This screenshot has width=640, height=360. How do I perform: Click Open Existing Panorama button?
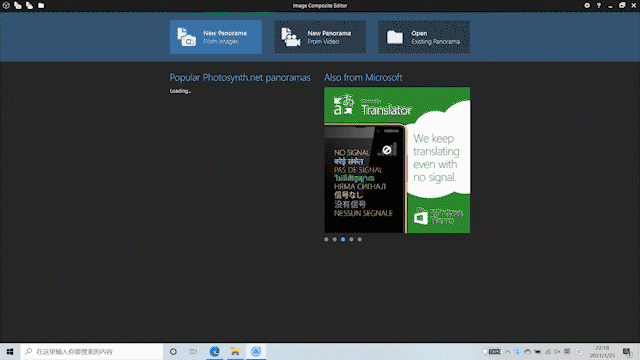424,37
